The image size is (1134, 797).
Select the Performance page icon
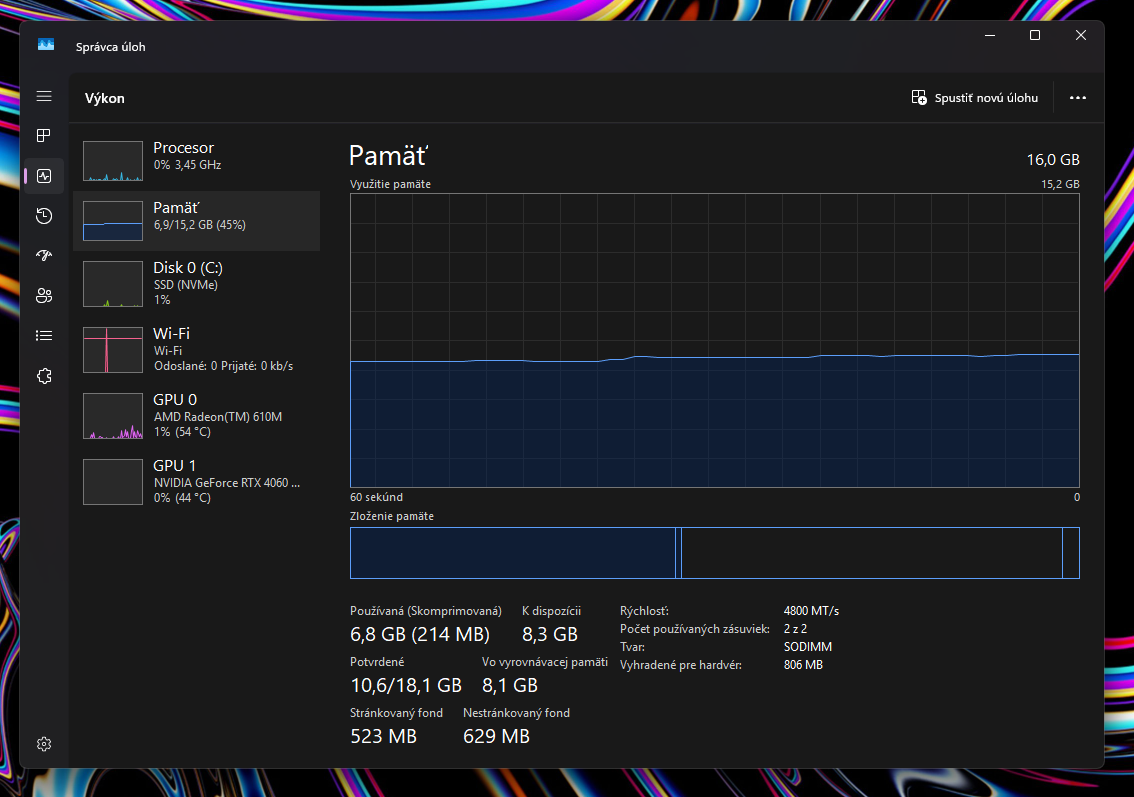point(44,176)
